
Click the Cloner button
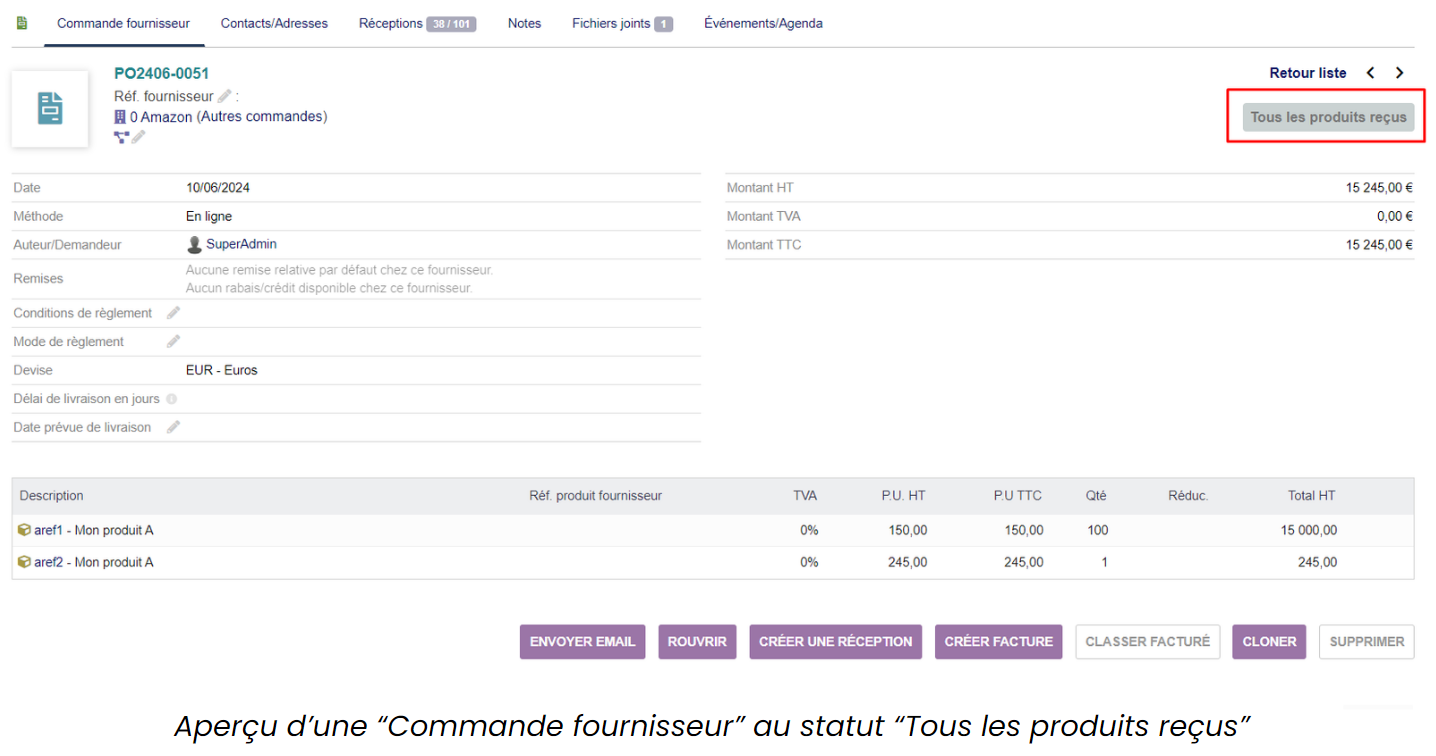(x=1270, y=642)
